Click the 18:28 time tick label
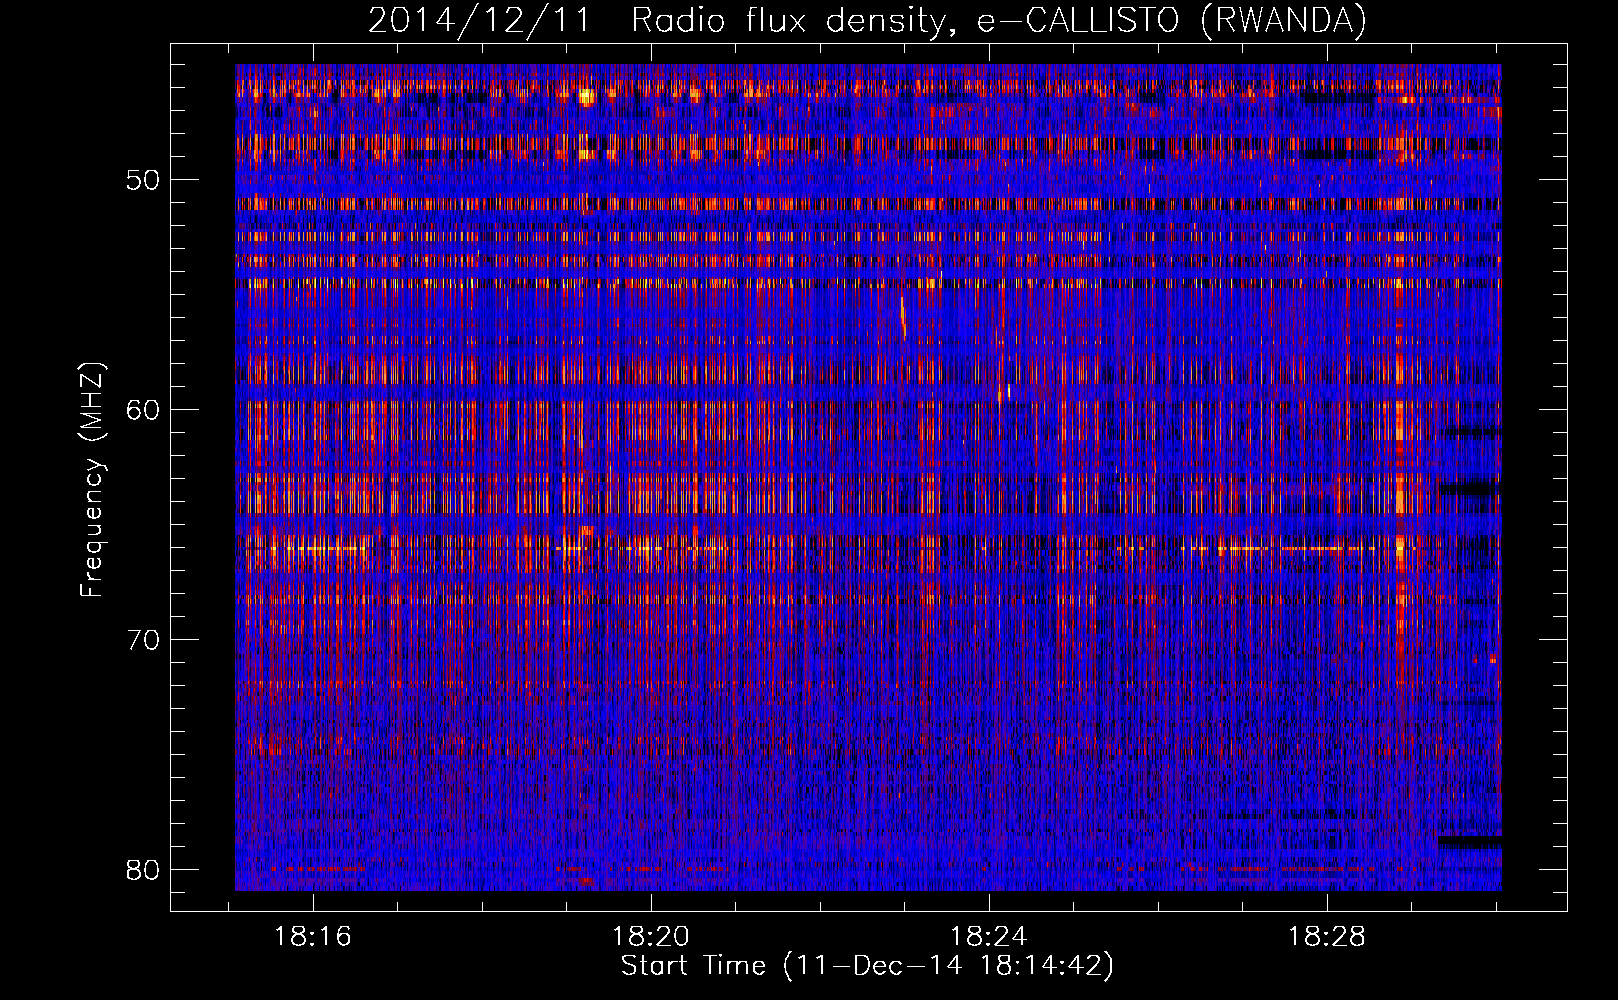The height and width of the screenshot is (1000, 1618). pos(1326,937)
